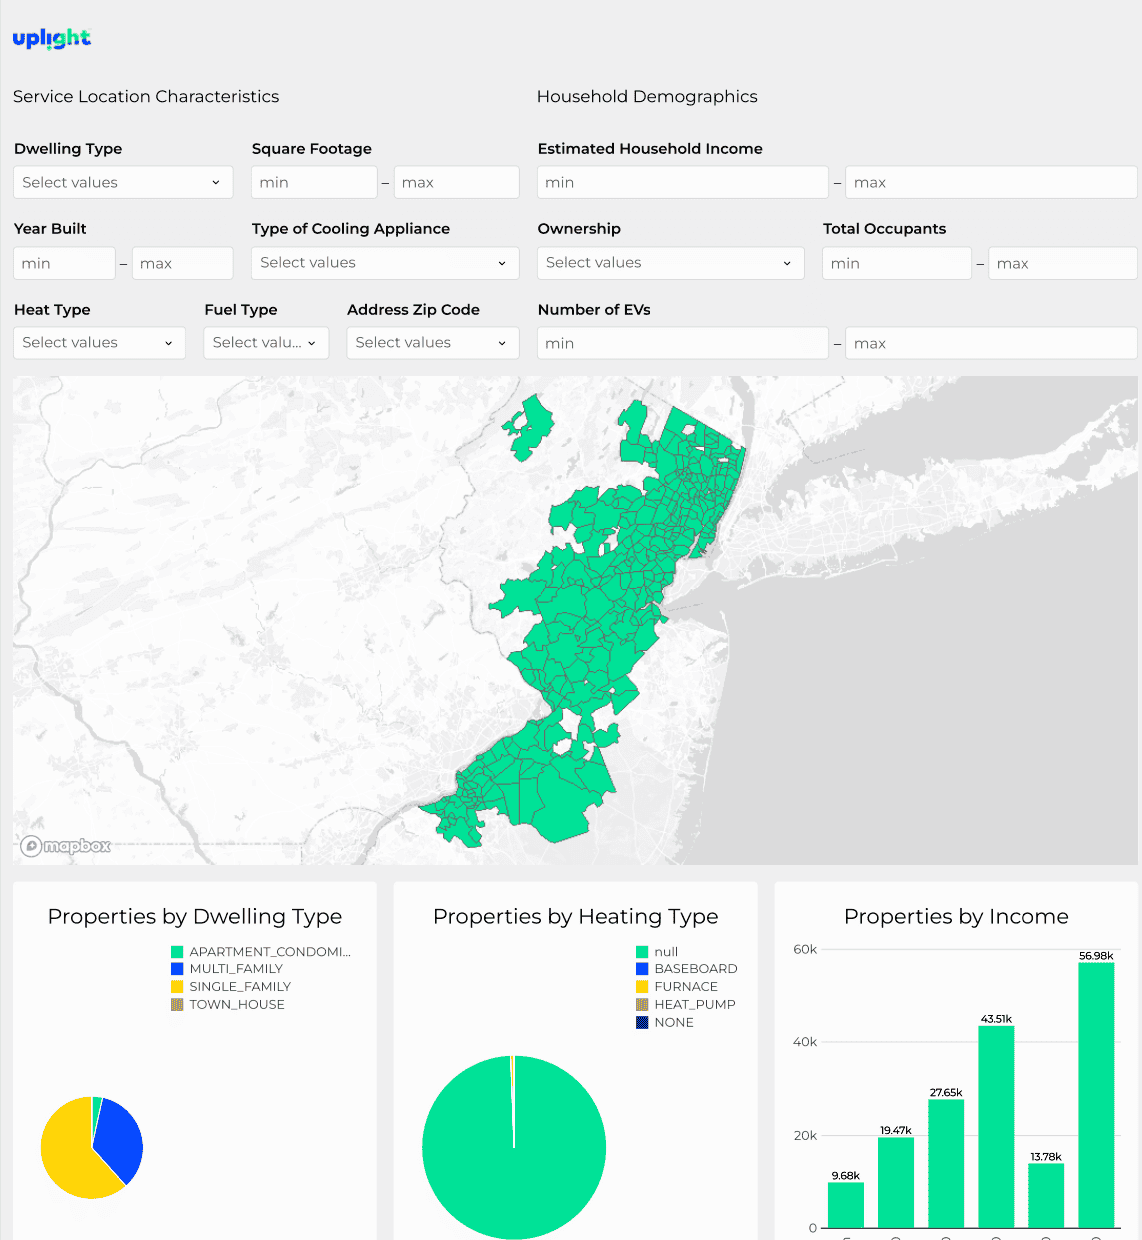Click the blue multi-family pie slice
1142x1240 pixels.
pos(121,1140)
